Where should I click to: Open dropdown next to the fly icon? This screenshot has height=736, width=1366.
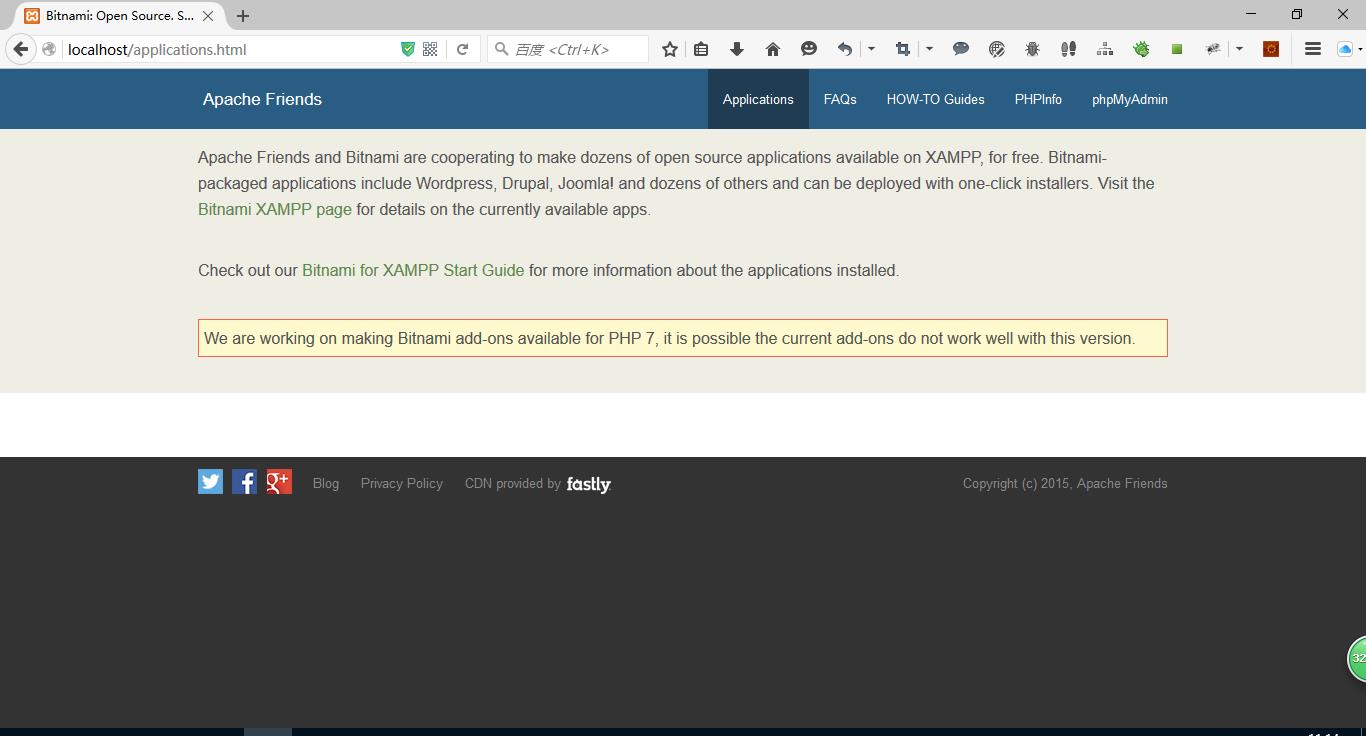[1239, 49]
